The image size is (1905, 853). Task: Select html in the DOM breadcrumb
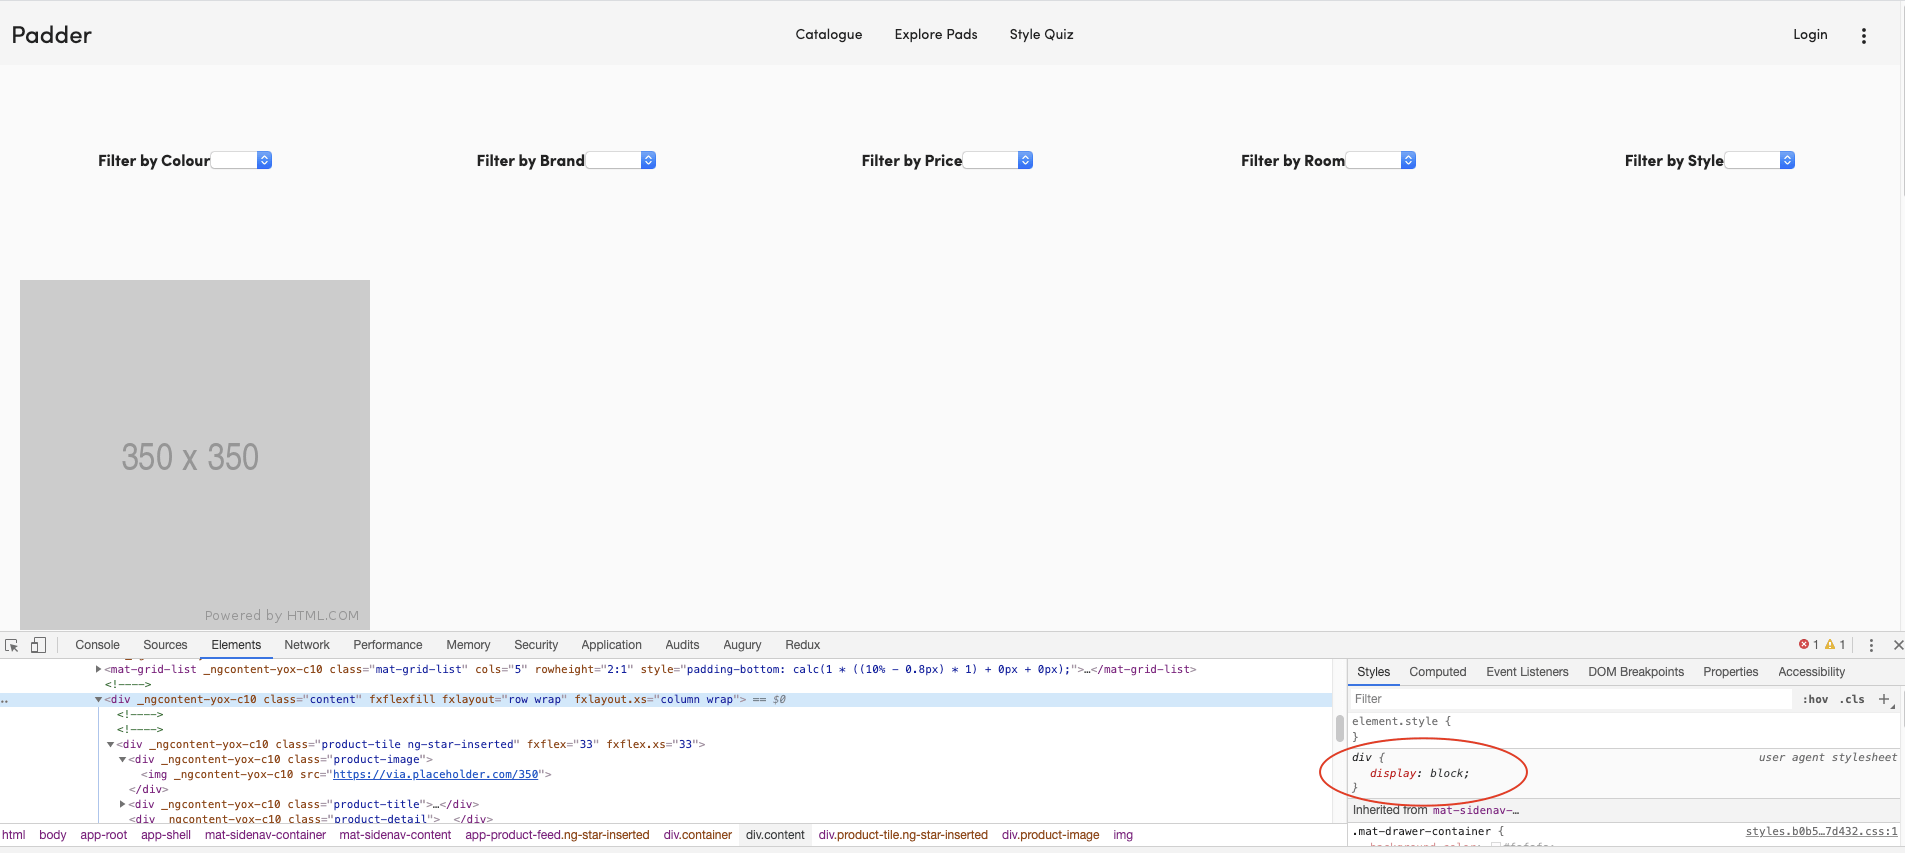point(14,835)
